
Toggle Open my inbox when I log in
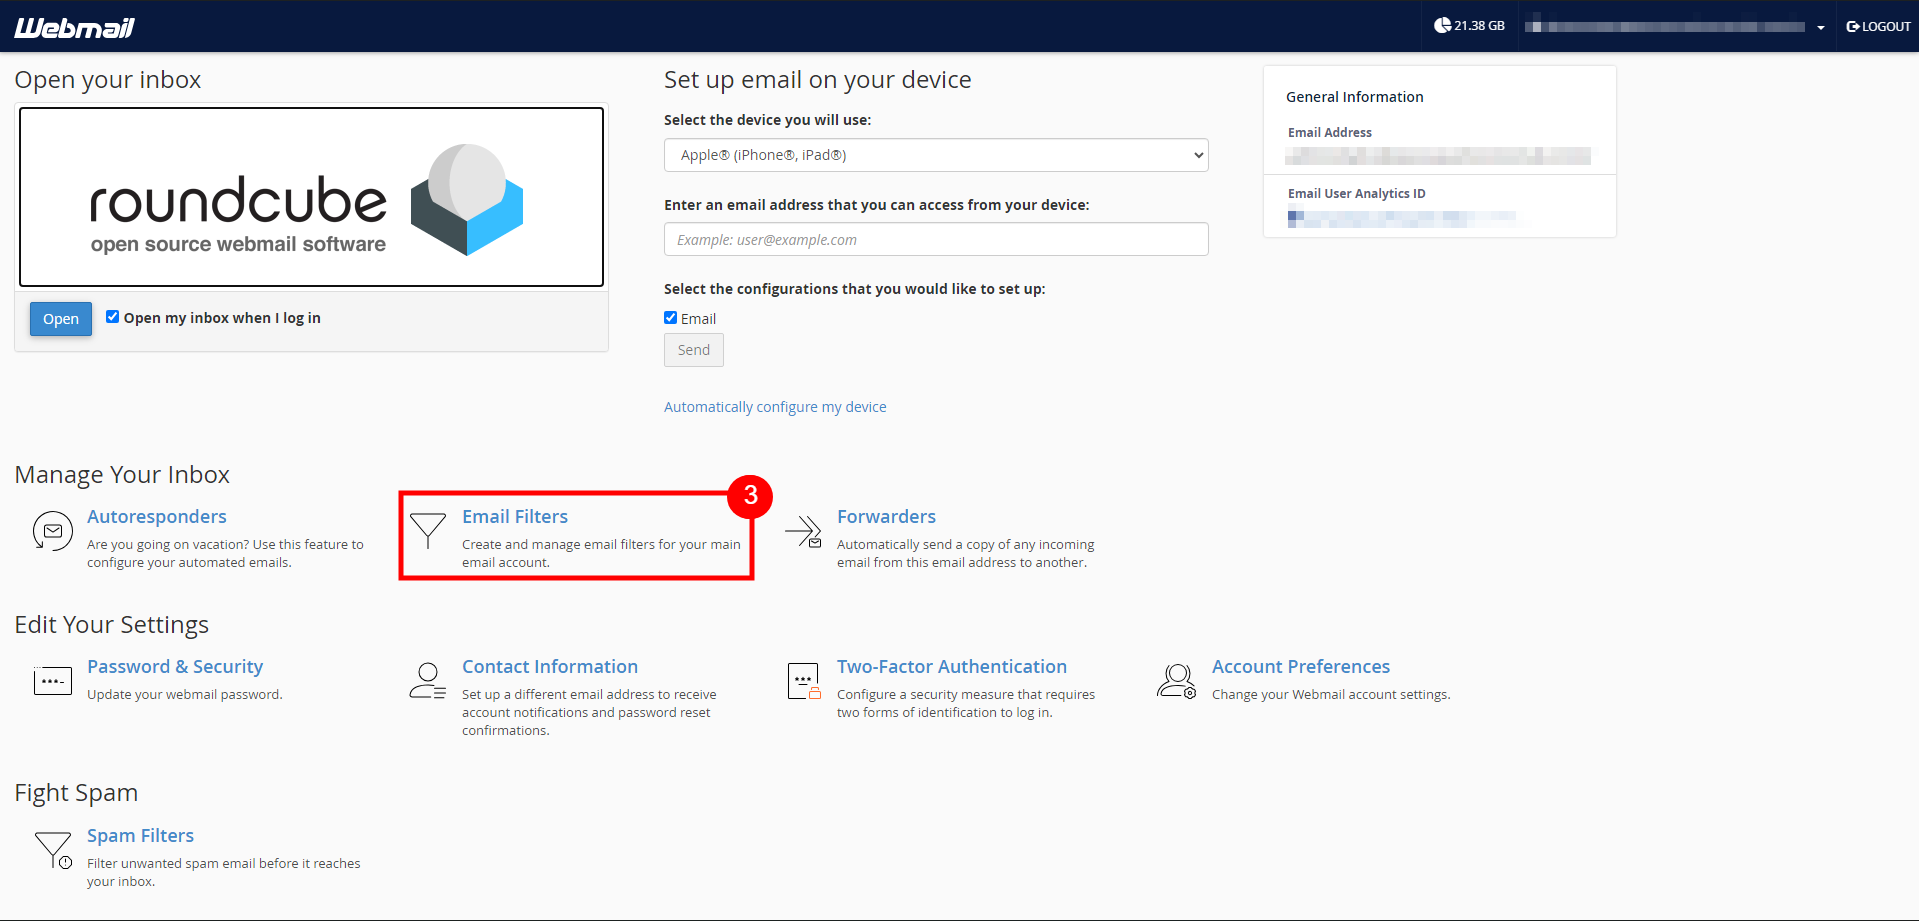point(112,316)
